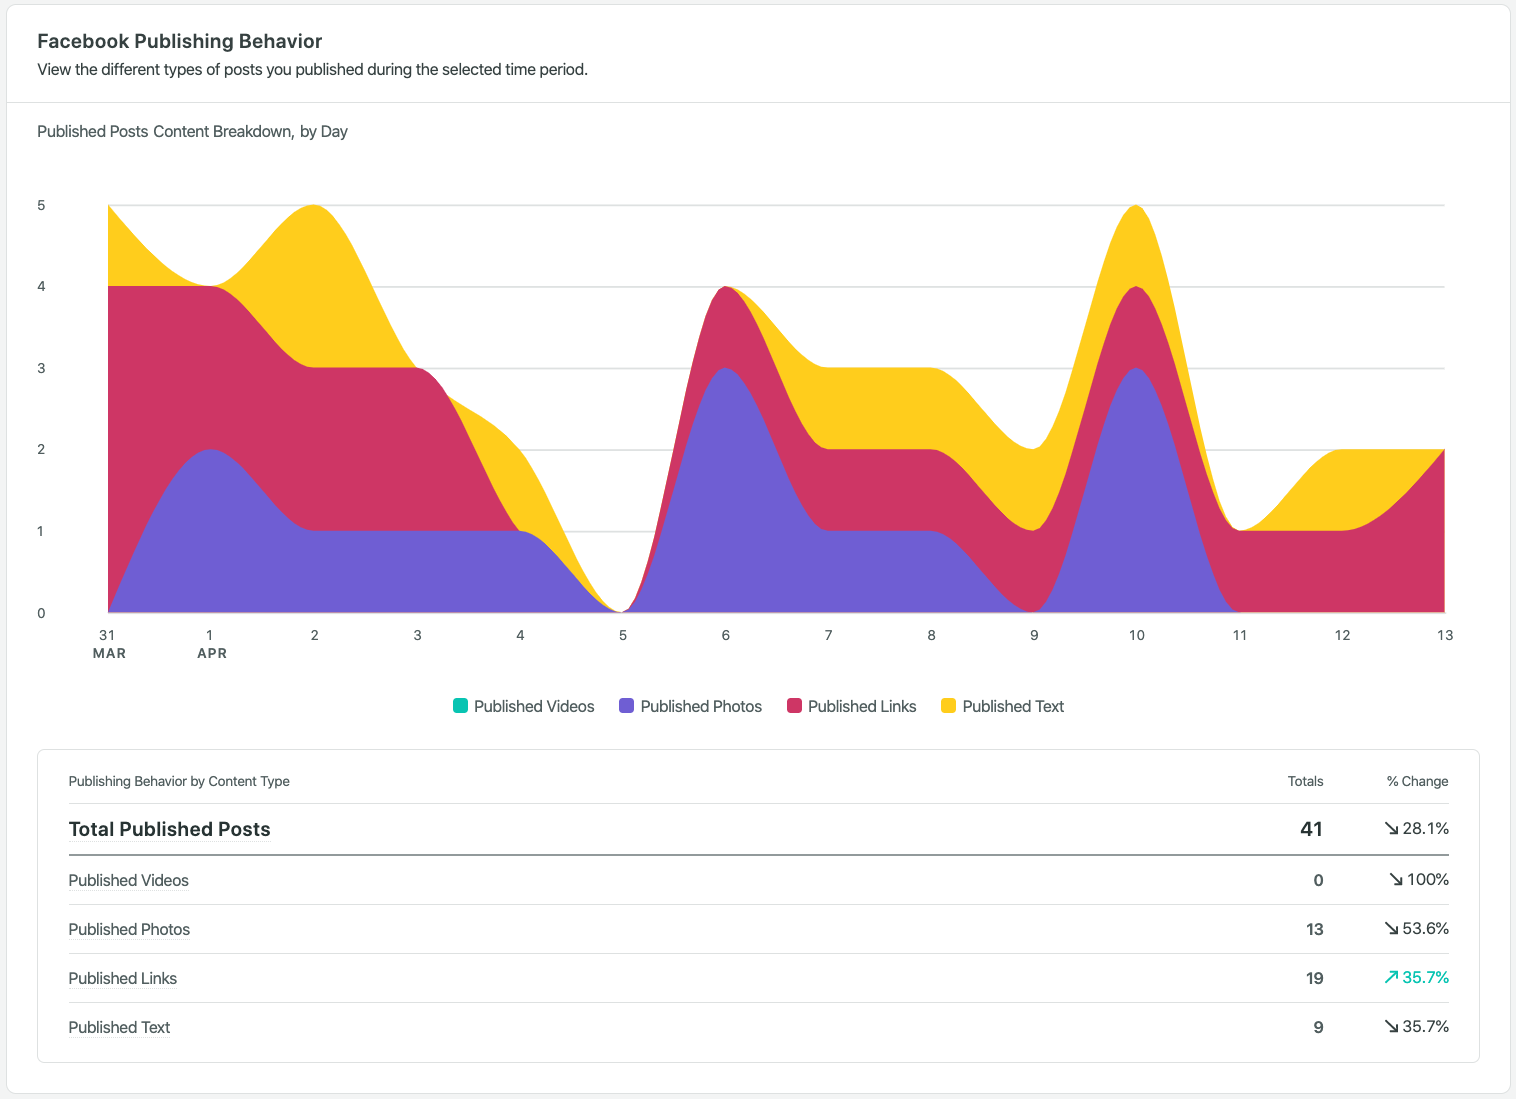Click the Totals column header
The height and width of the screenshot is (1099, 1516).
pyautogui.click(x=1305, y=781)
